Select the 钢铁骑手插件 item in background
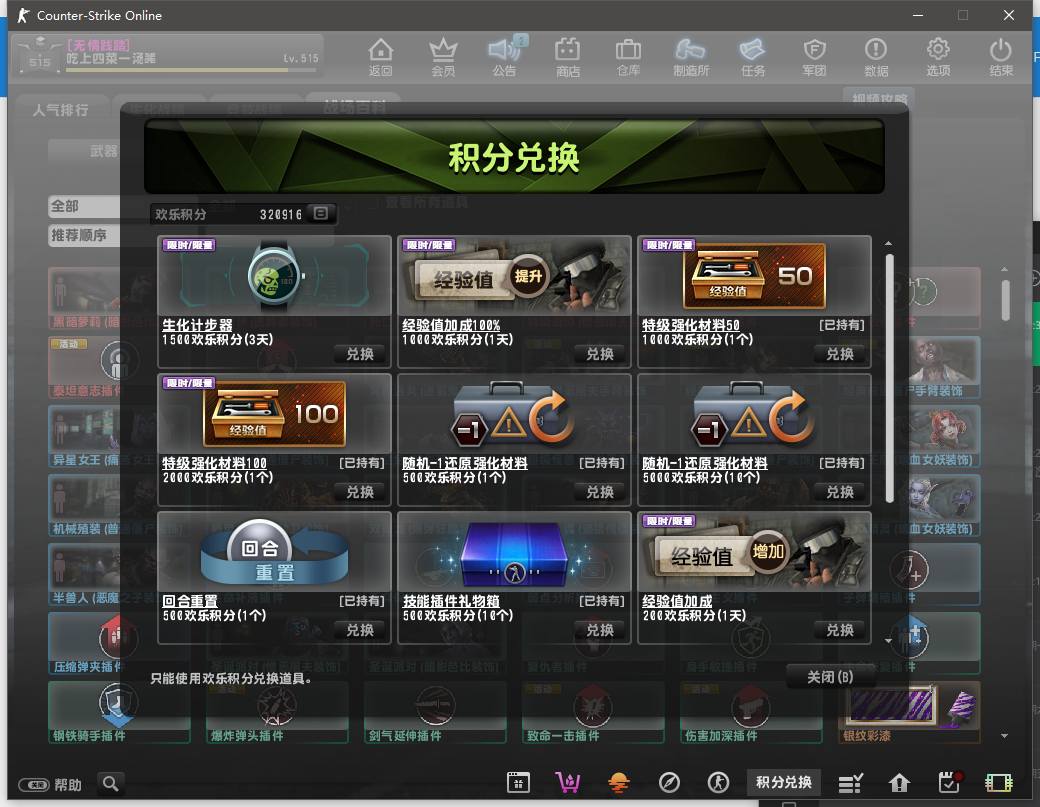The image size is (1040, 807). [119, 712]
